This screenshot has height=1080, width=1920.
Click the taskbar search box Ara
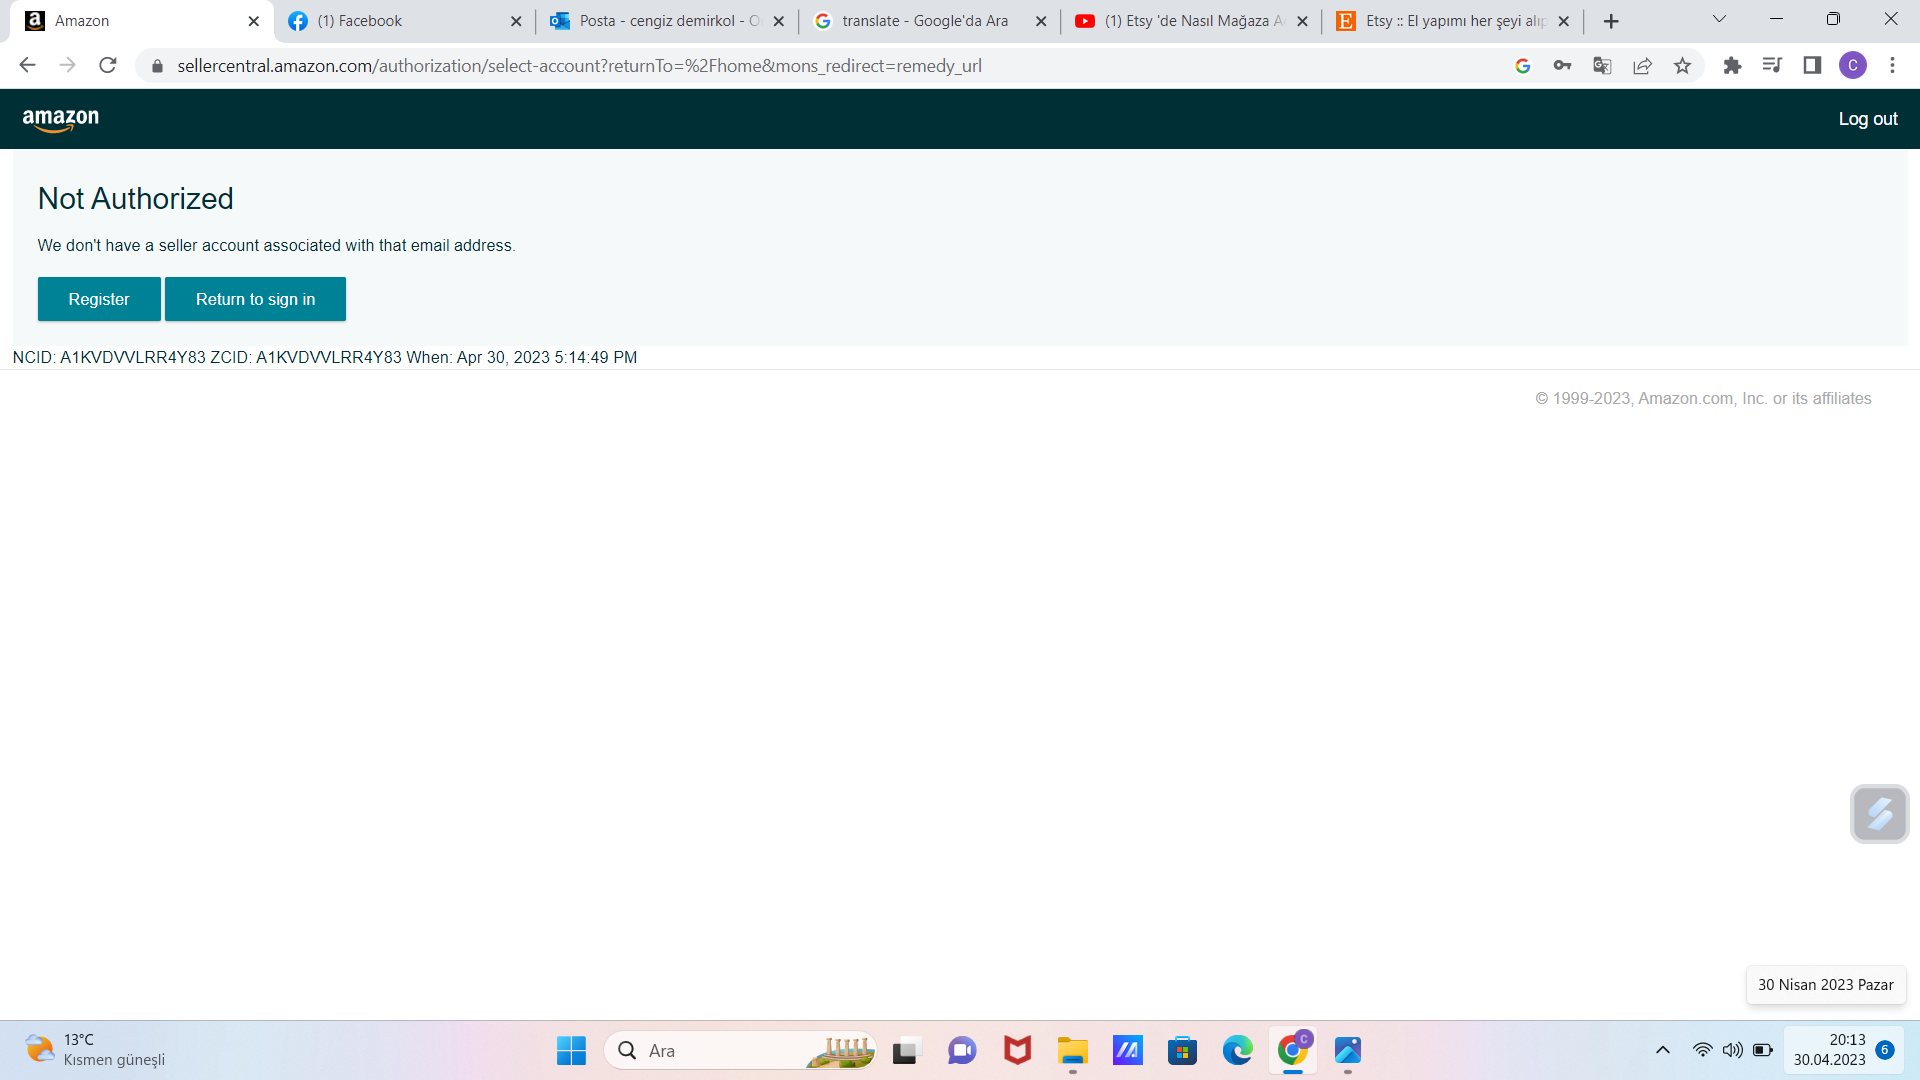click(x=740, y=1051)
